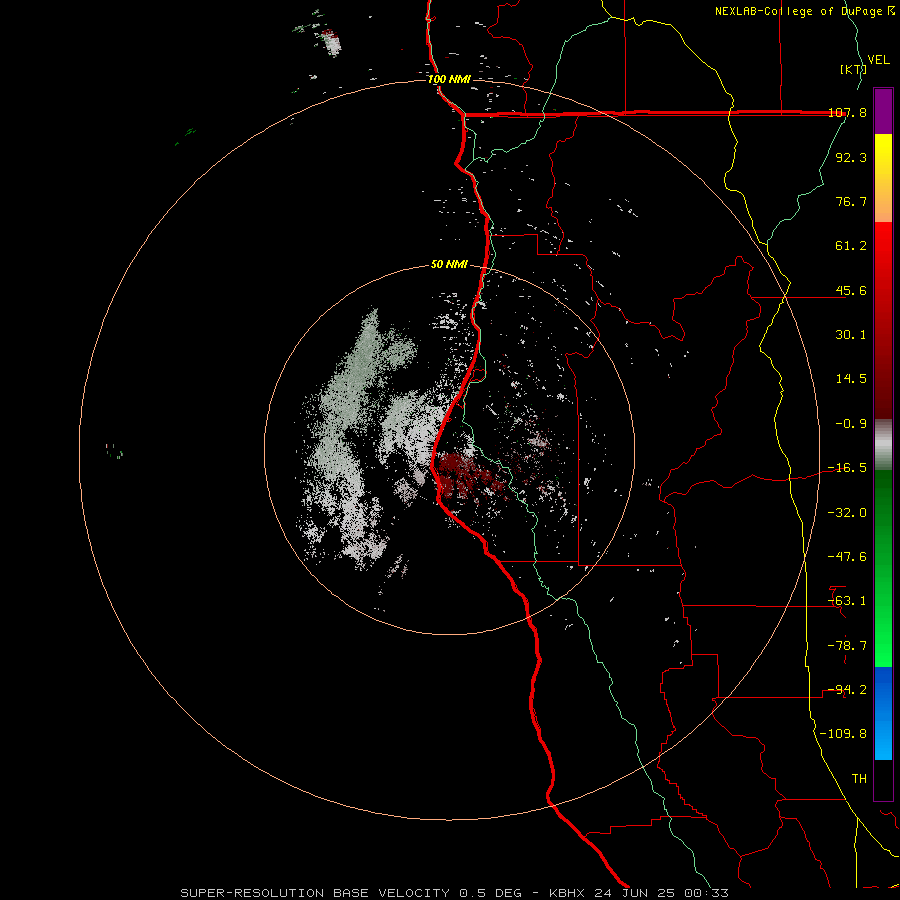Image resolution: width=900 pixels, height=900 pixels.
Task: Select the 30.1 scale value
Action: coord(851,335)
